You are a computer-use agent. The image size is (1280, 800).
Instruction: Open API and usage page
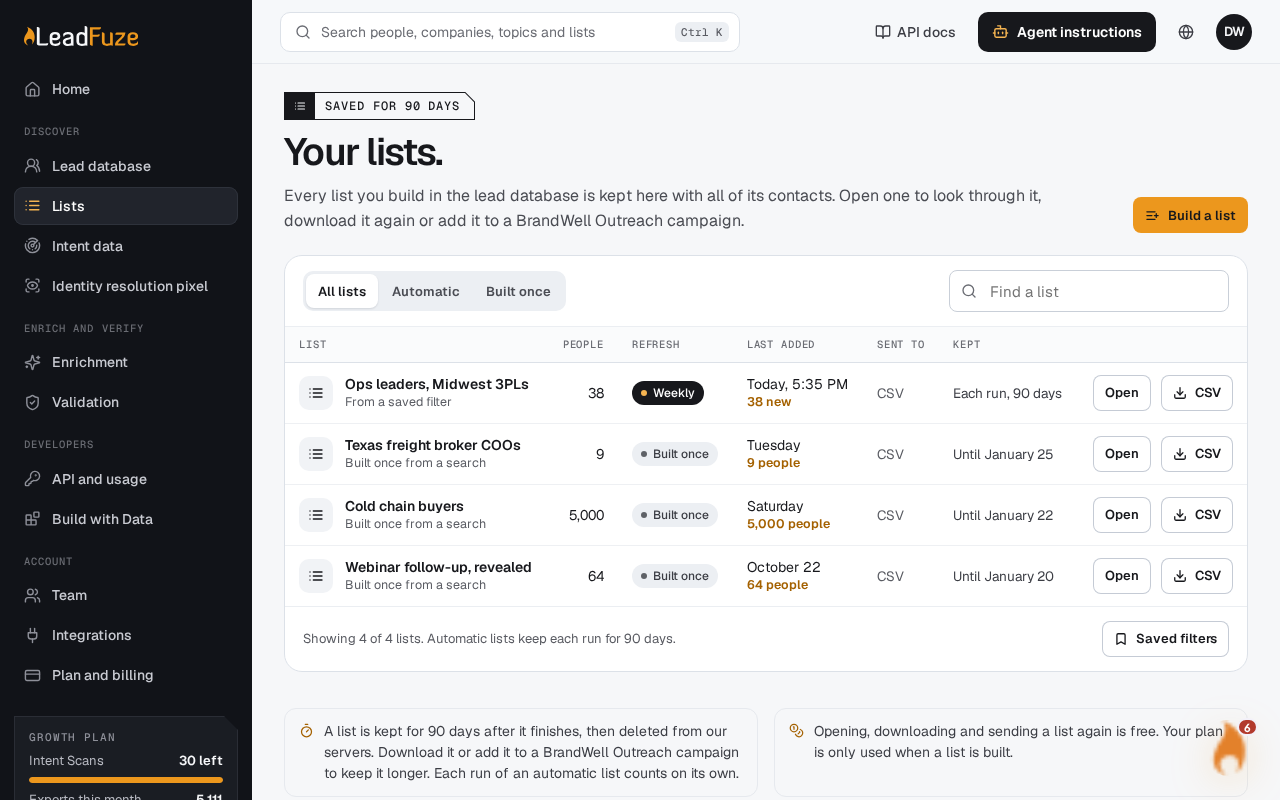click(x=126, y=479)
